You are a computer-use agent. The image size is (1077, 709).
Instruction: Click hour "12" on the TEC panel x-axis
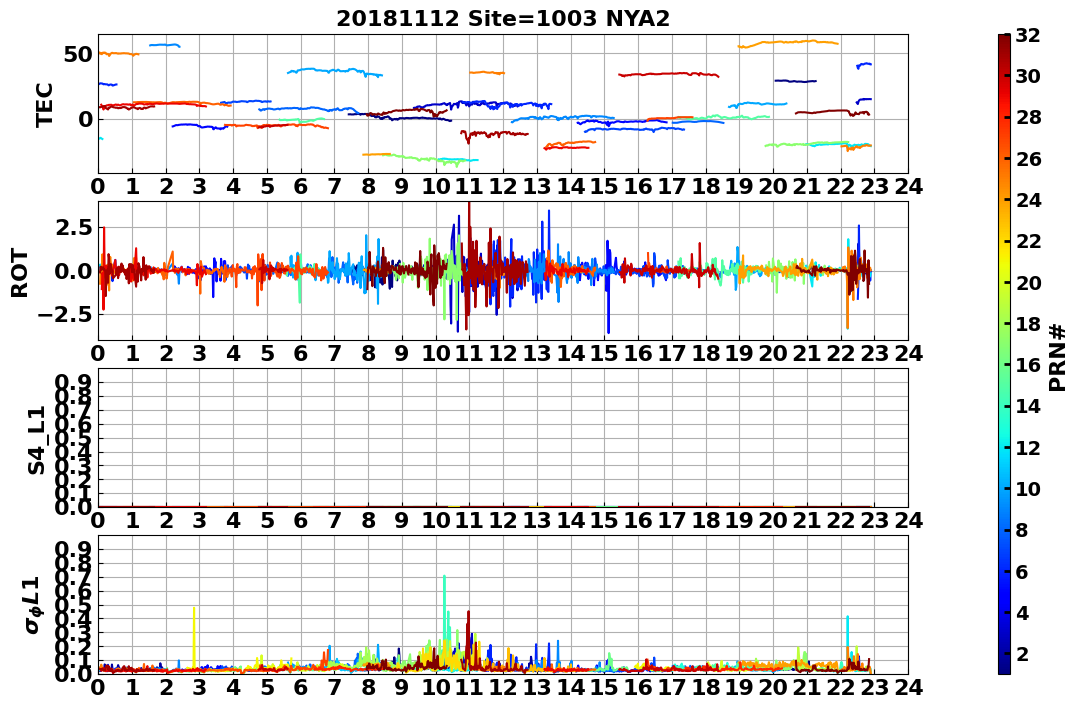click(x=503, y=186)
